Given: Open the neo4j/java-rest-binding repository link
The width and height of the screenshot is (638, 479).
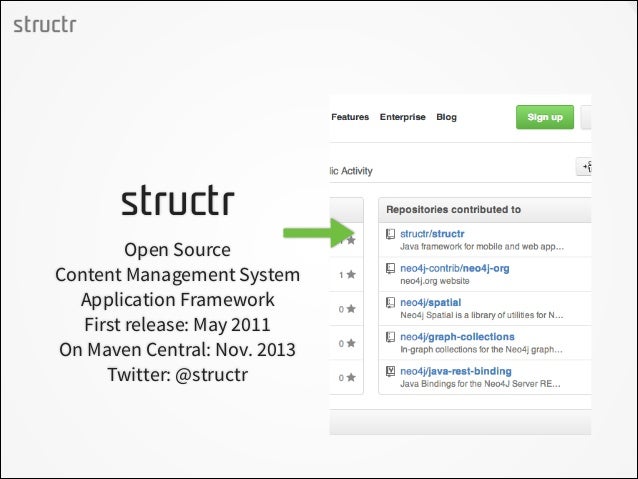Looking at the screenshot, I should click(x=456, y=371).
